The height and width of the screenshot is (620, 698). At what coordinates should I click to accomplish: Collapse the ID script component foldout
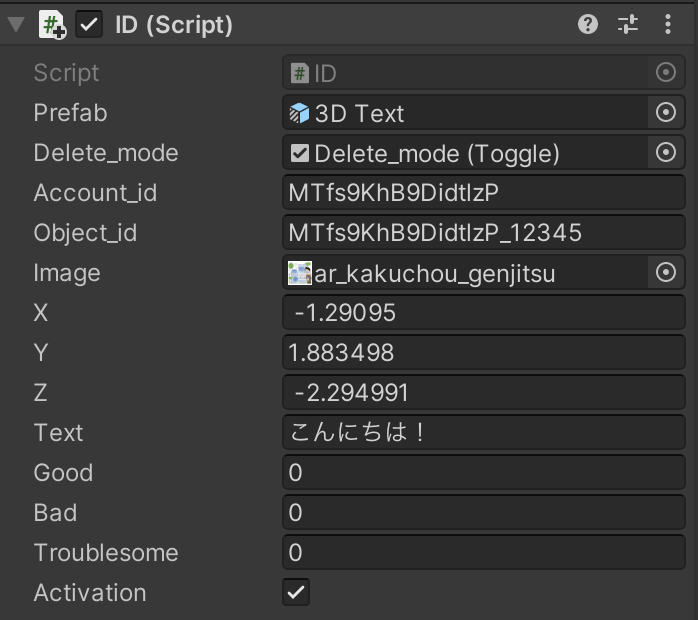click(15, 25)
